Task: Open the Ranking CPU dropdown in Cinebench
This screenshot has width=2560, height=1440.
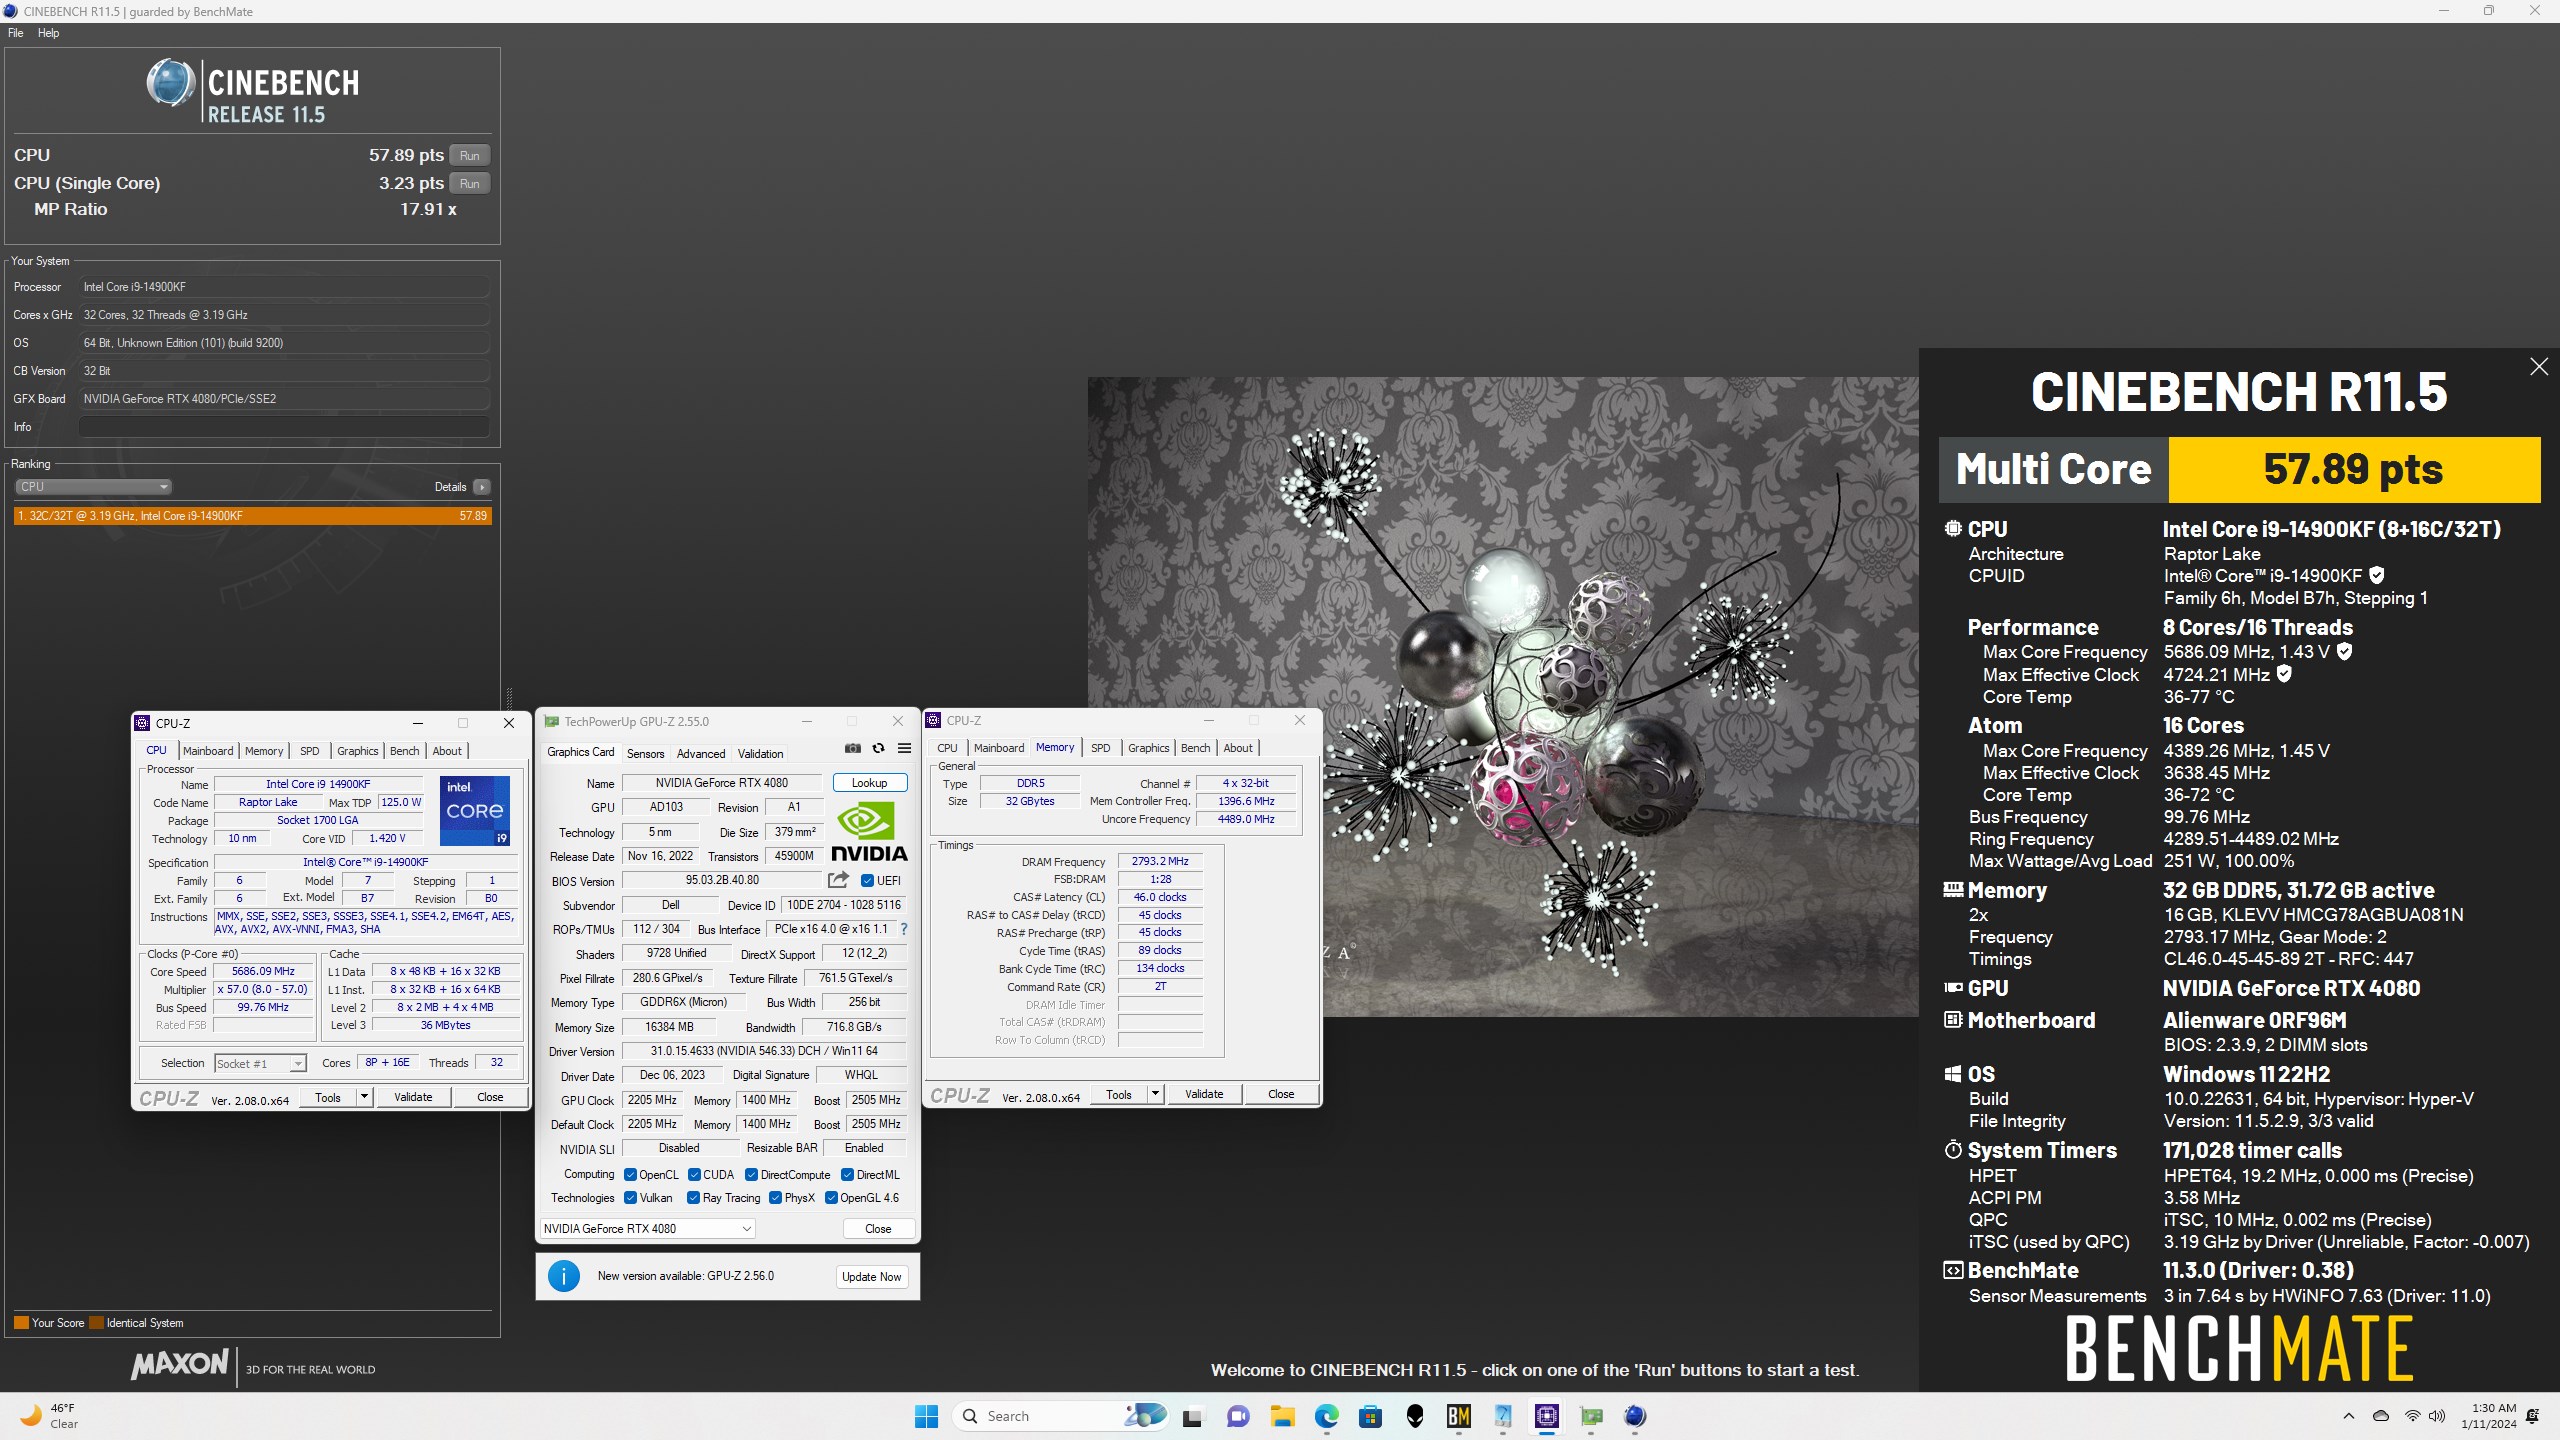Action: tap(93, 487)
